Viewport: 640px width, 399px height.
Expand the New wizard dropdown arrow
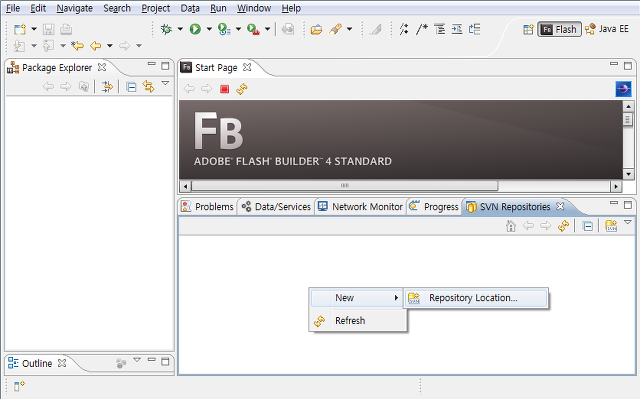click(x=34, y=29)
